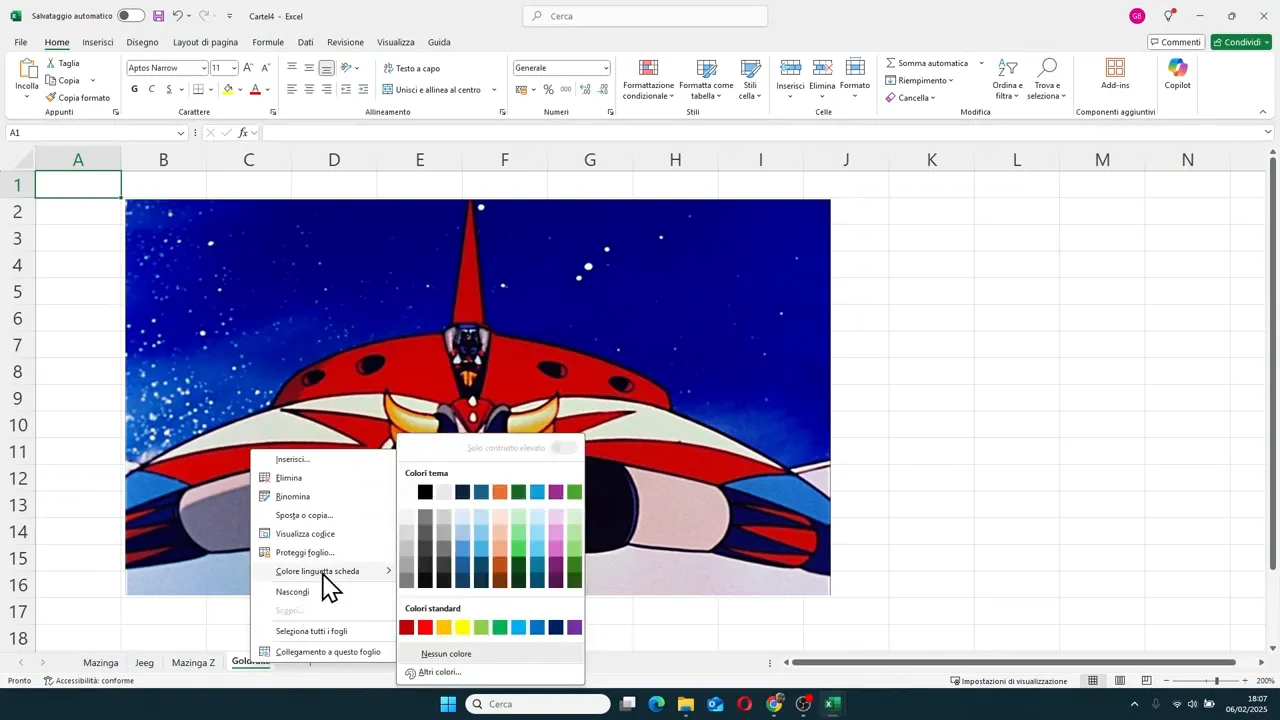The width and height of the screenshot is (1280, 720).
Task: Click the Commenti button
Action: click(x=1175, y=42)
